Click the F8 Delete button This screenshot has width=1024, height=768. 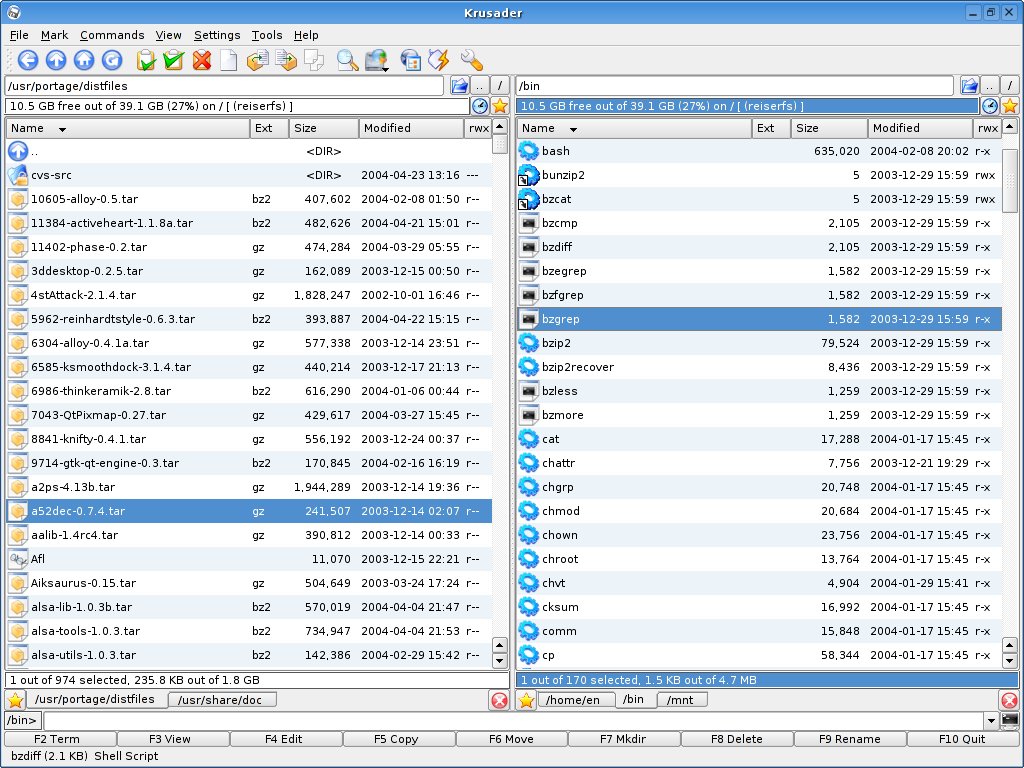(737, 739)
